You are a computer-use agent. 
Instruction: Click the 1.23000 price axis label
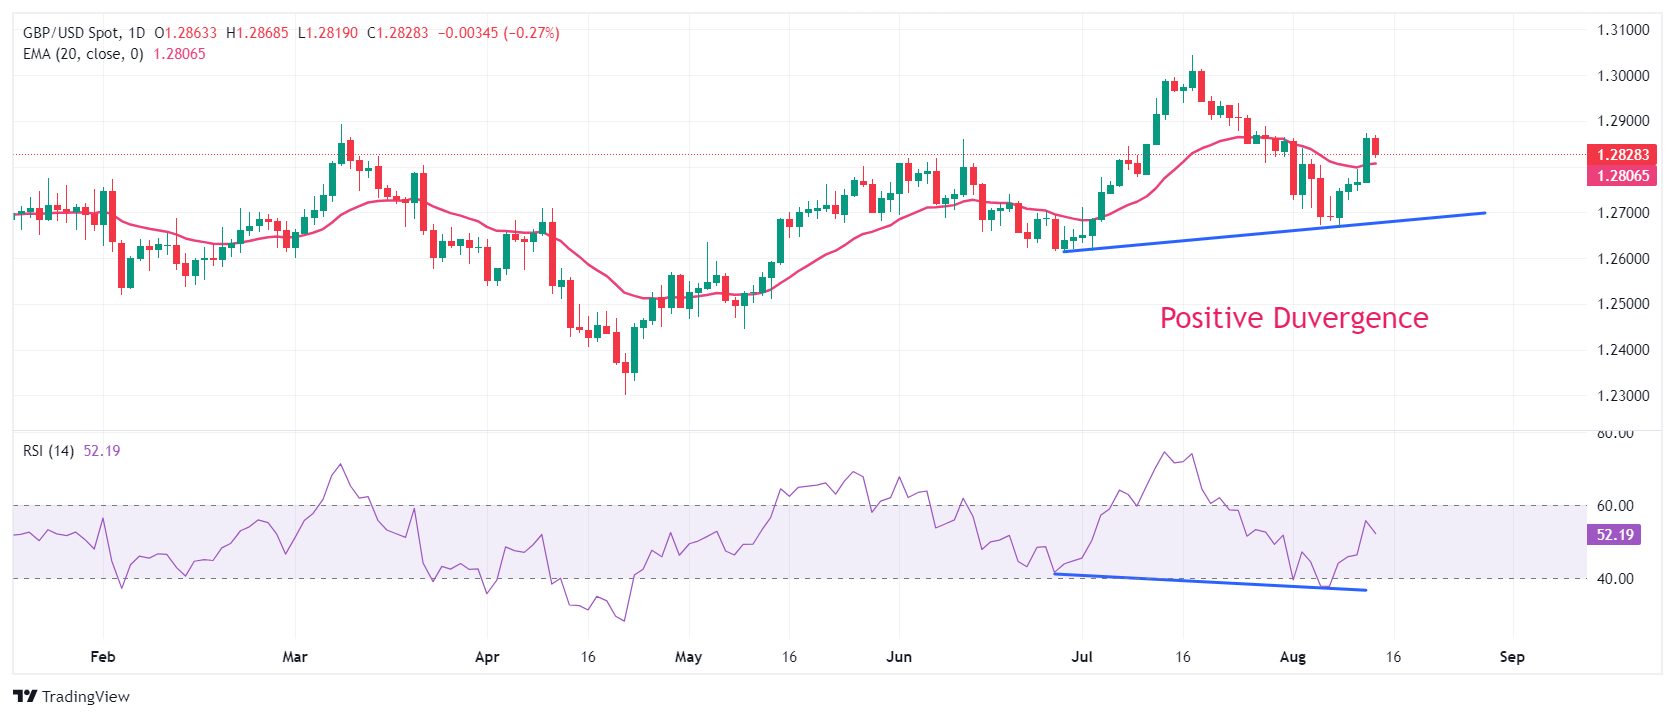tap(1622, 396)
